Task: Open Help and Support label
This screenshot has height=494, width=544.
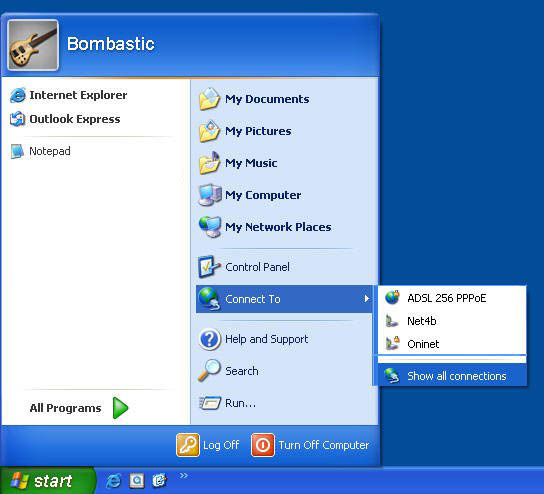Action: (266, 339)
